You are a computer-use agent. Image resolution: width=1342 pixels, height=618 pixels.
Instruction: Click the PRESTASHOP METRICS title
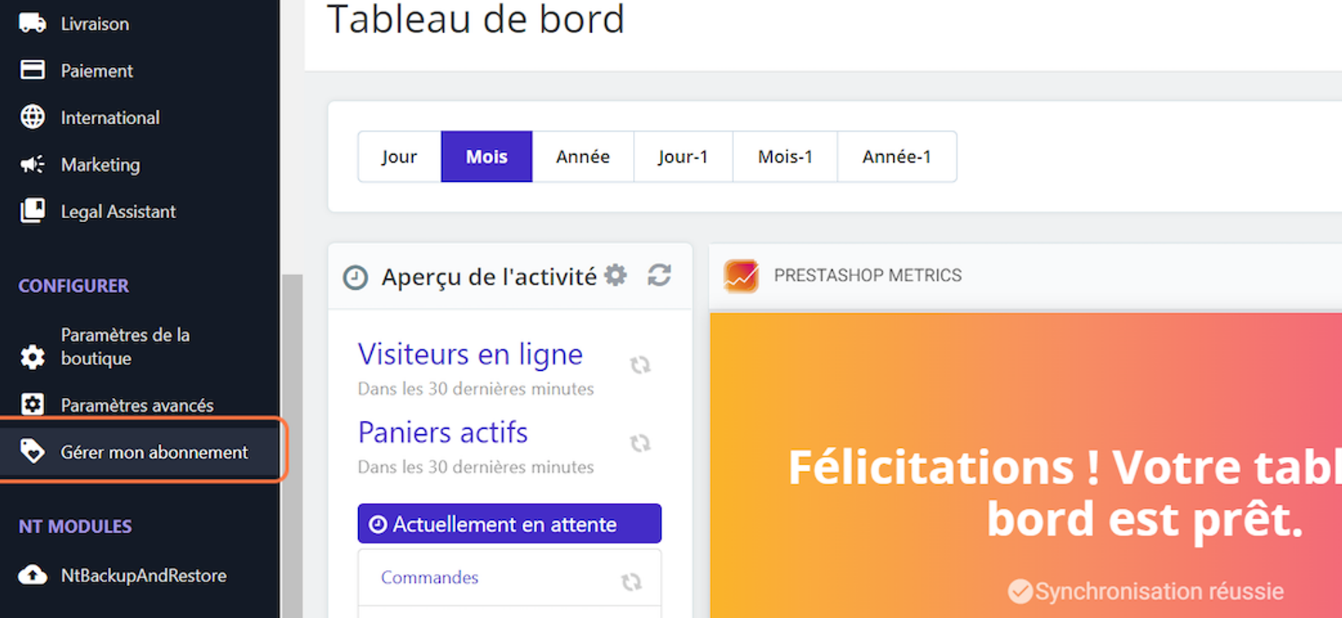click(x=868, y=275)
